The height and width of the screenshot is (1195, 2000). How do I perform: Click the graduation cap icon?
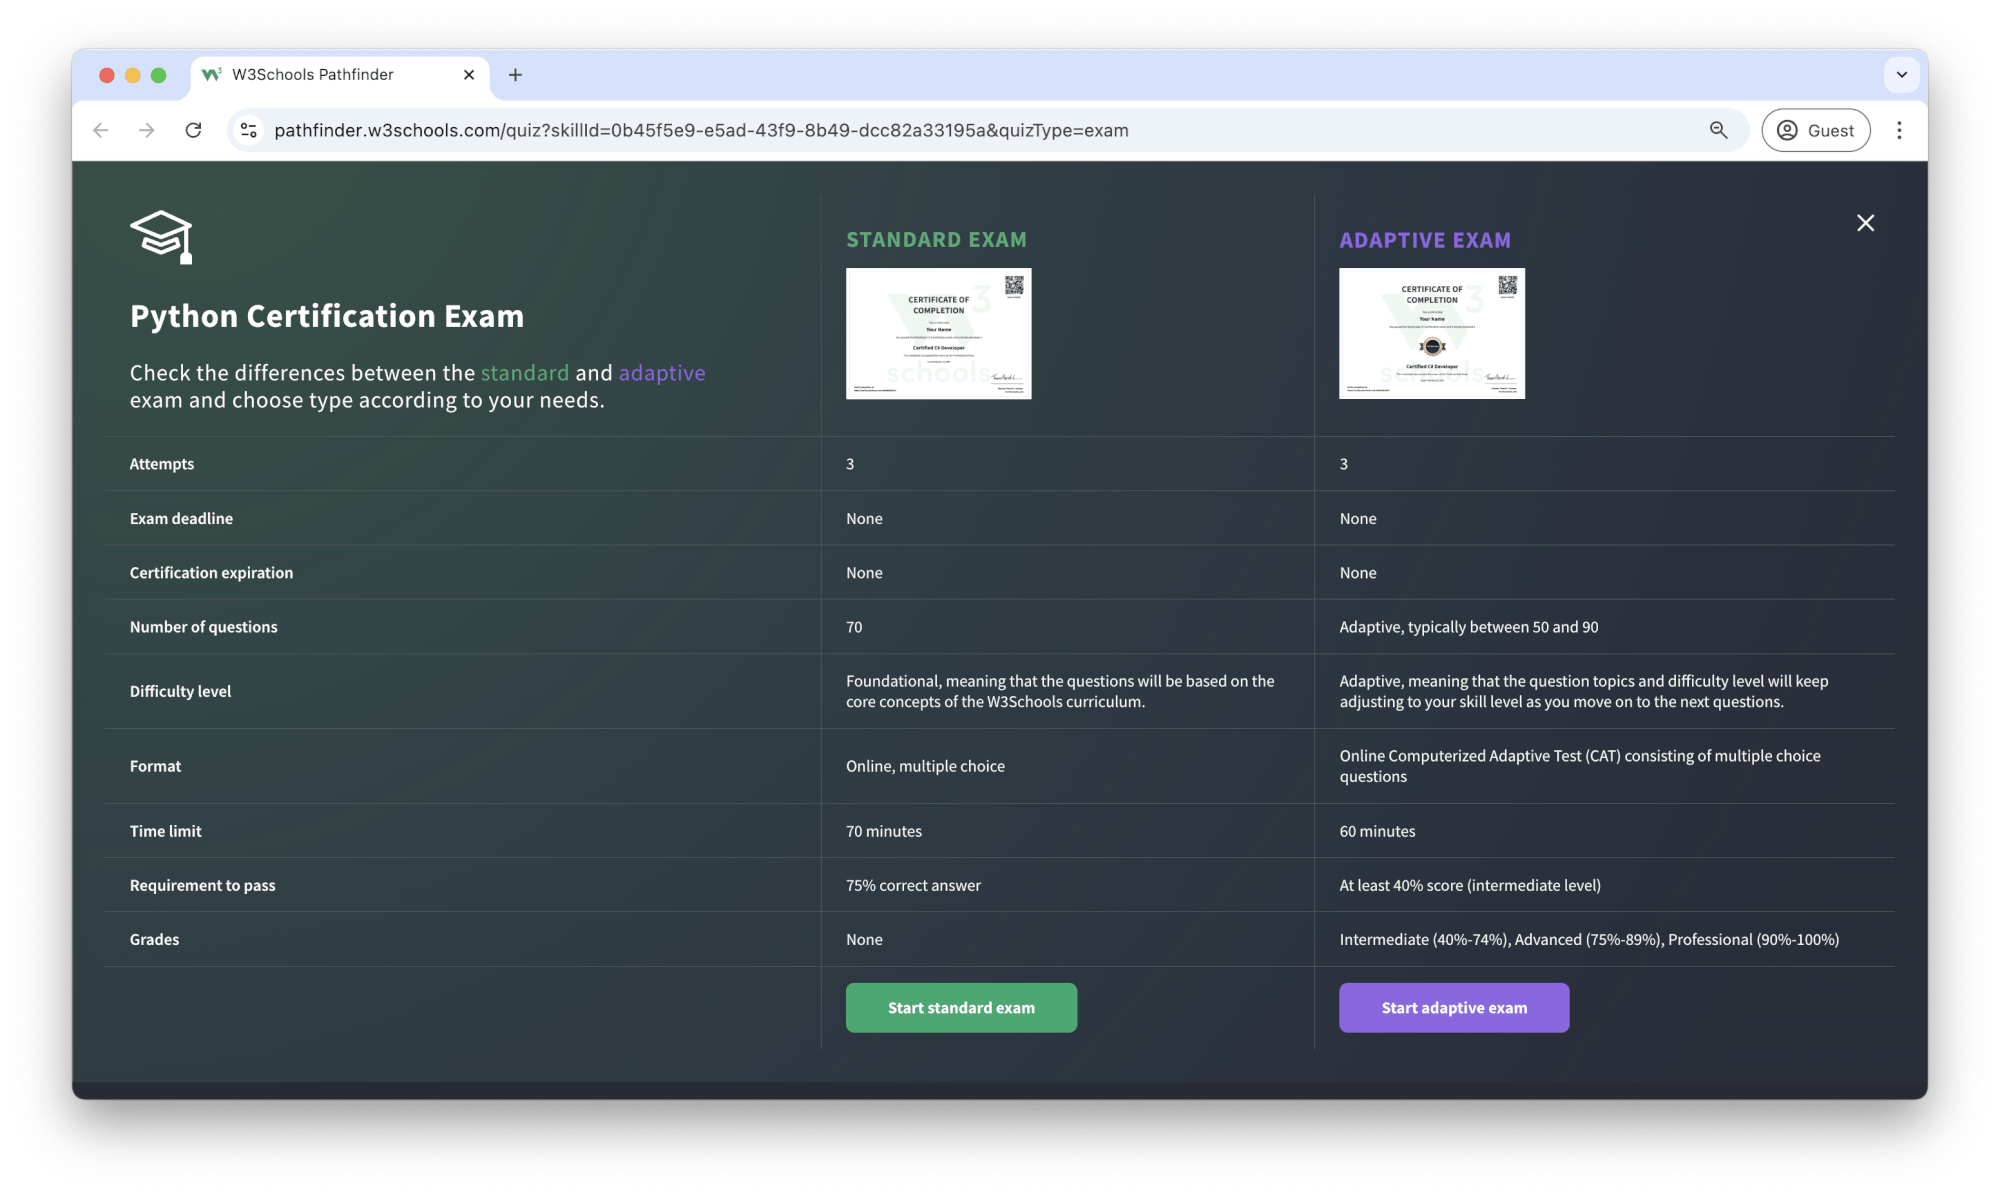[x=161, y=237]
